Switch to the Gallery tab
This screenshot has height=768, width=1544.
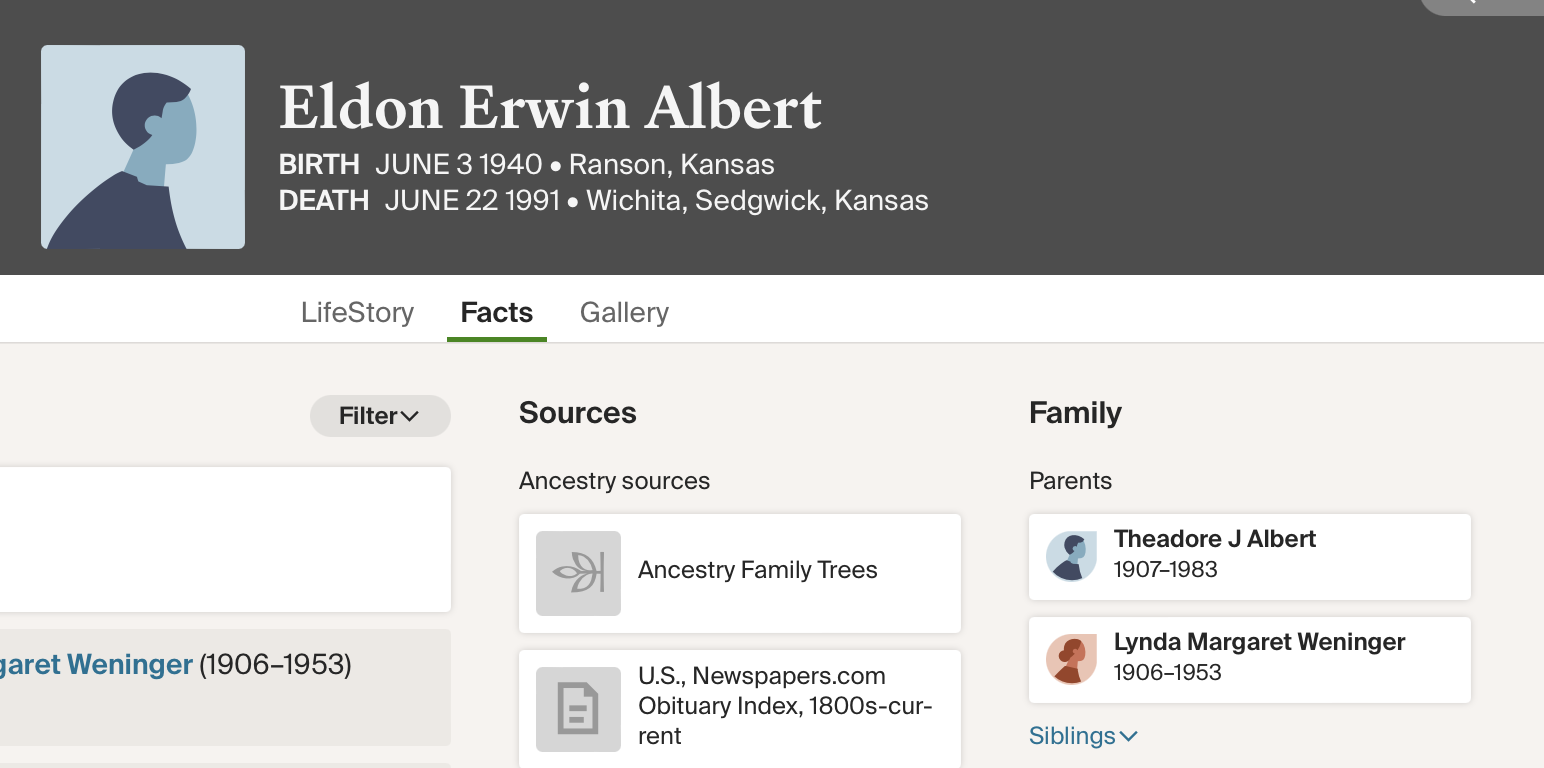point(624,313)
